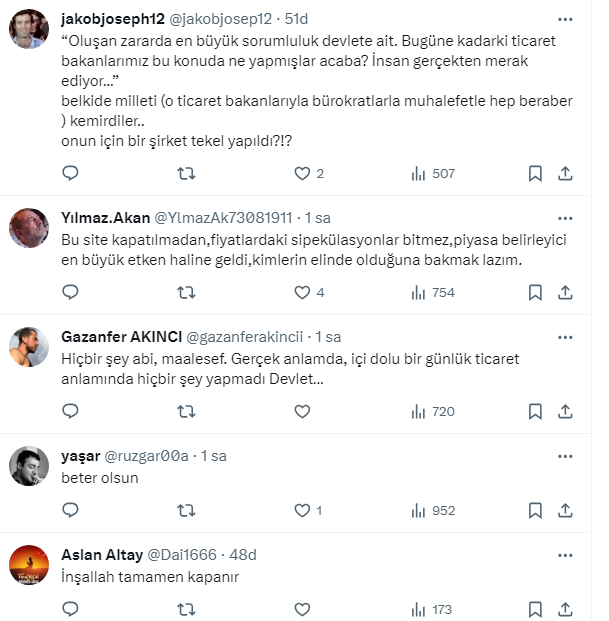This screenshot has height=621, width=609.
Task: Share Gazanfer AKINCI's tweet
Action: (565, 411)
